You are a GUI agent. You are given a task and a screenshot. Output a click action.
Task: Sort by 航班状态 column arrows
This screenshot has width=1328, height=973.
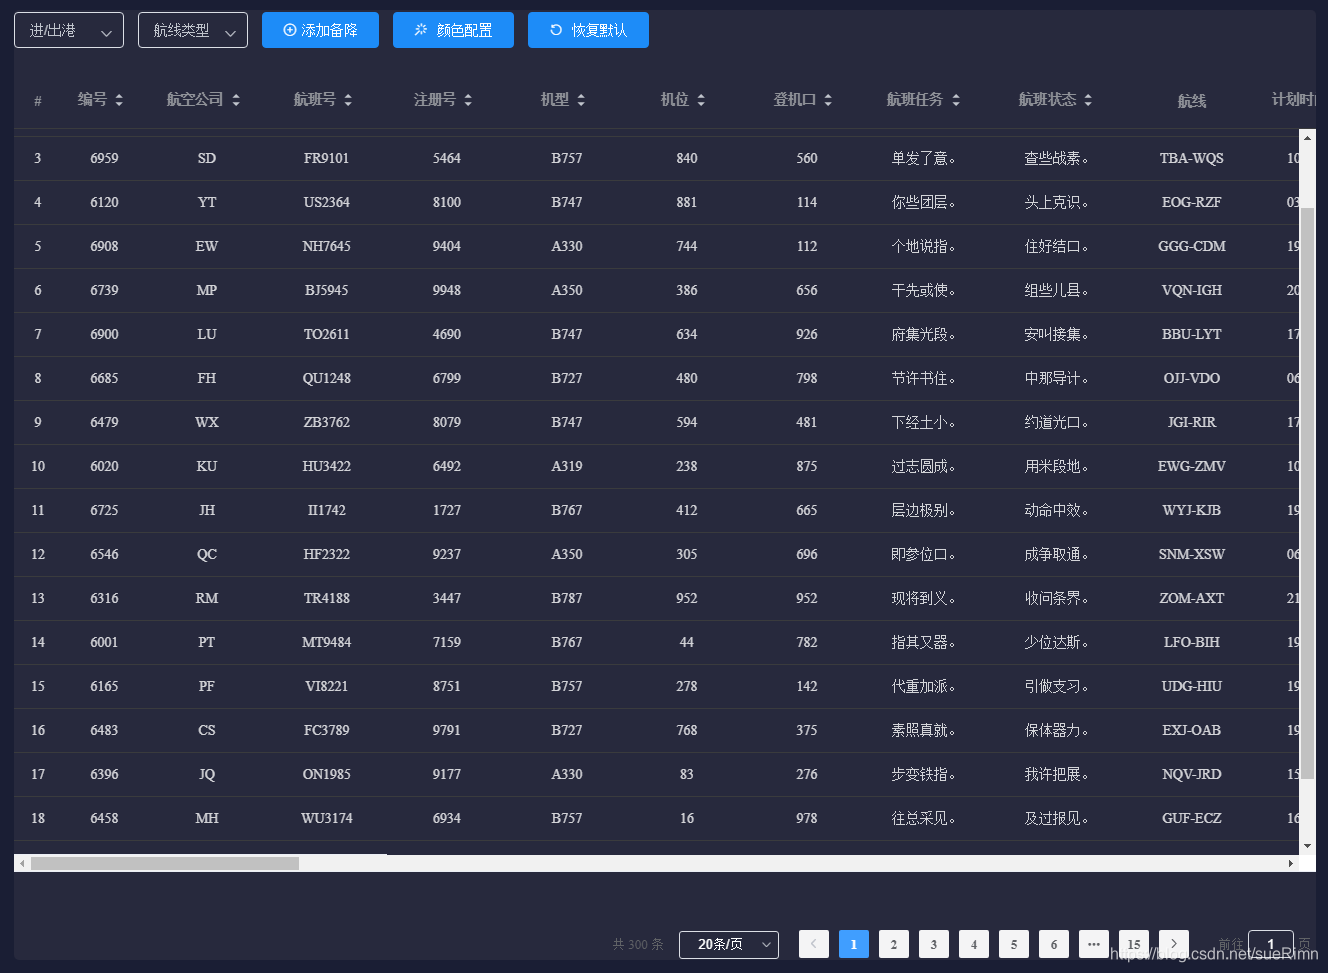click(x=1088, y=100)
